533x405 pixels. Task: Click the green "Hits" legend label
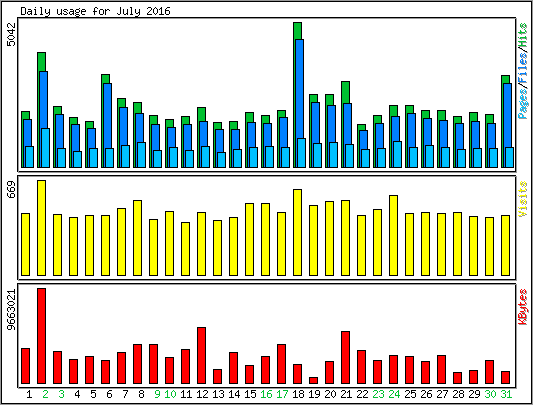click(x=523, y=35)
